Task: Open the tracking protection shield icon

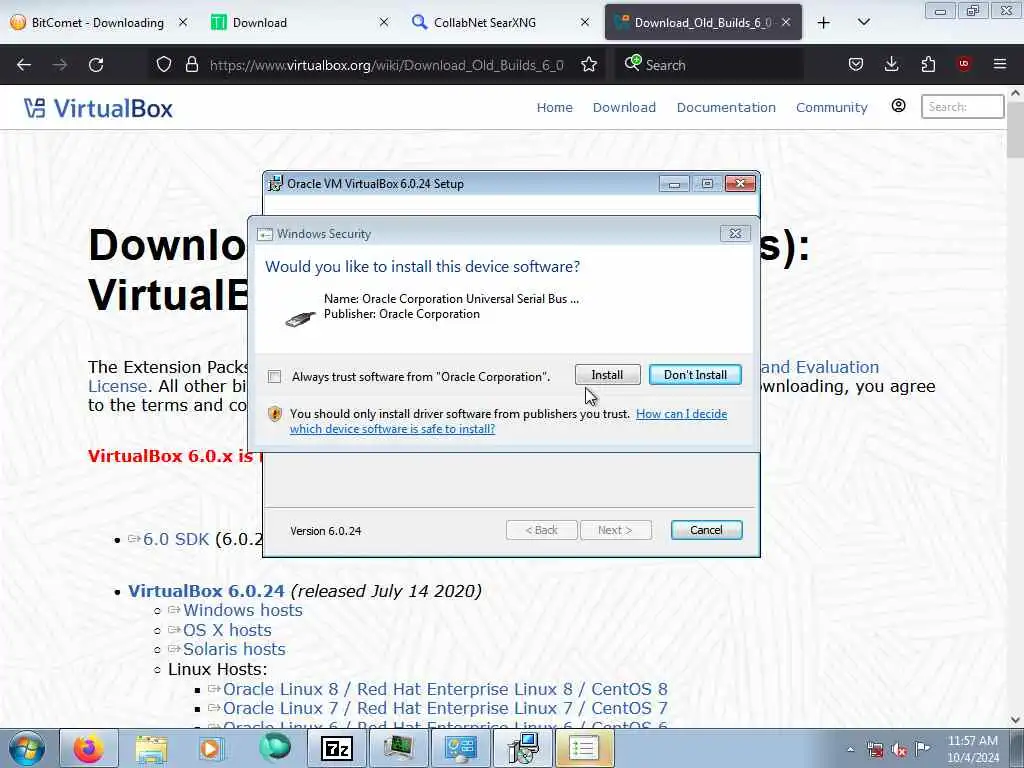Action: click(164, 65)
